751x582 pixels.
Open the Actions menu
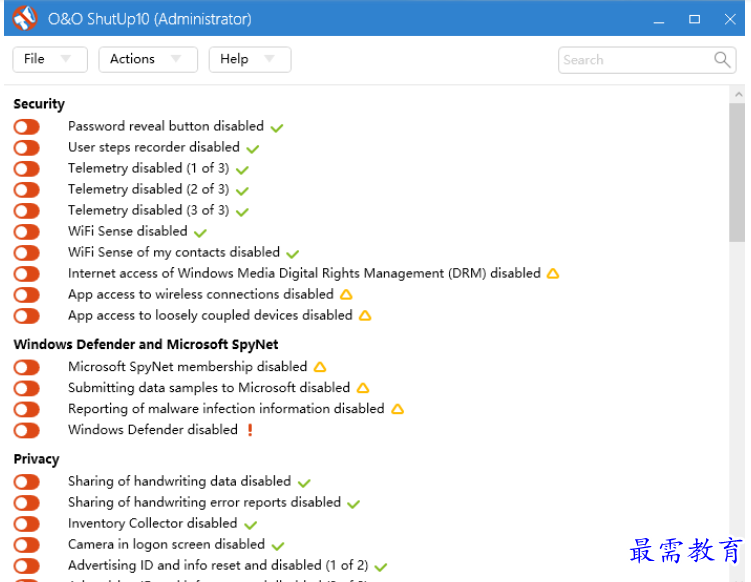click(148, 59)
